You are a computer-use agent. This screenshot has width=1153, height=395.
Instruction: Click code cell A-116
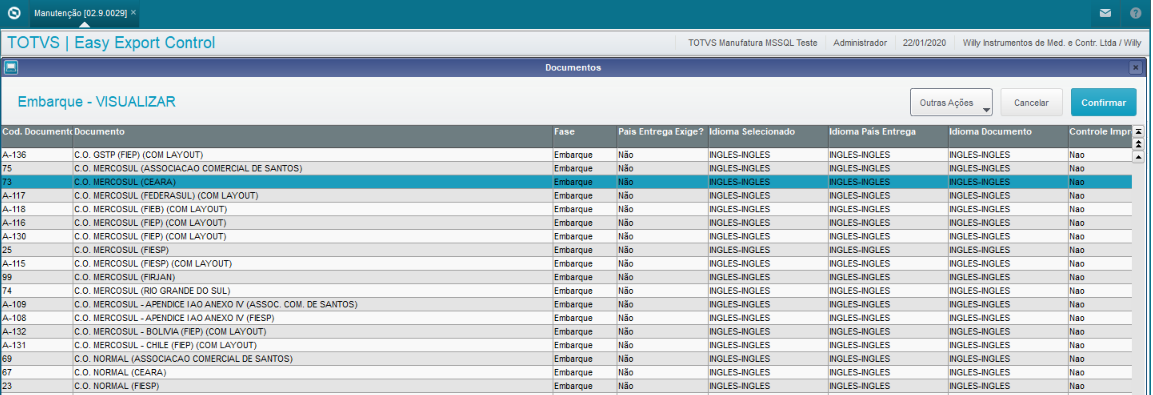pos(36,223)
